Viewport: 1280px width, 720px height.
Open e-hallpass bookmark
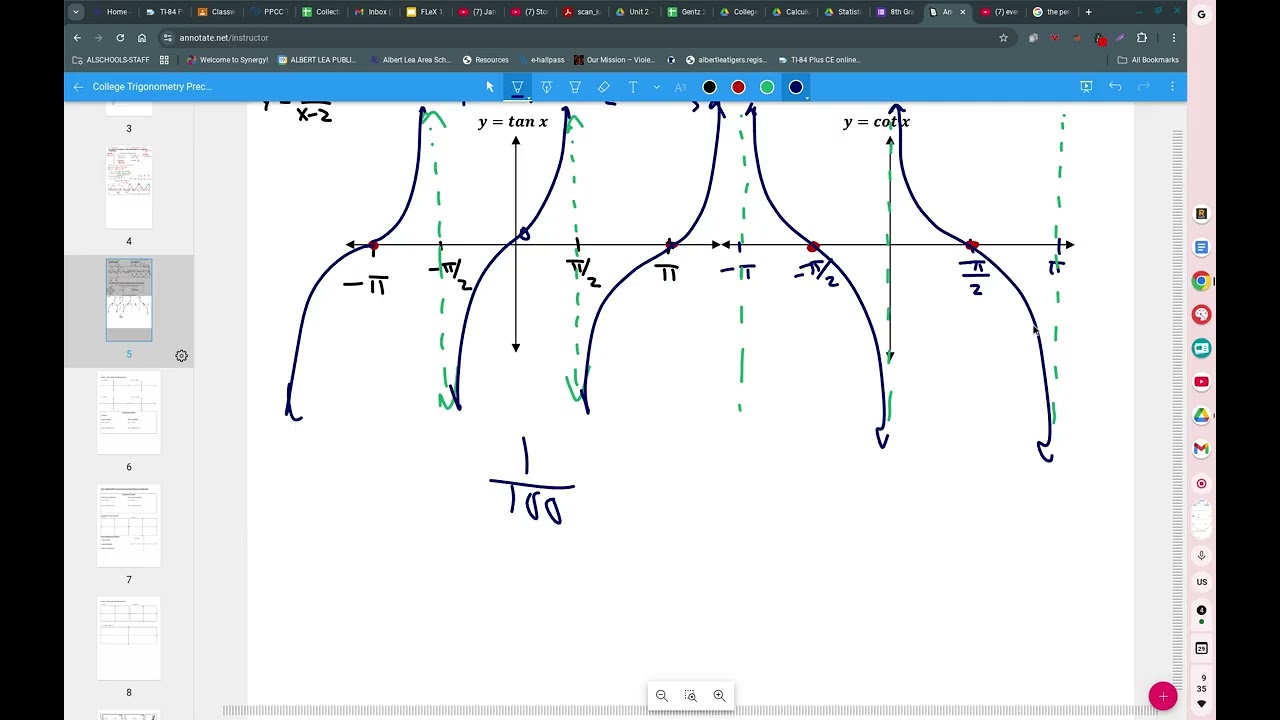[x=541, y=60]
